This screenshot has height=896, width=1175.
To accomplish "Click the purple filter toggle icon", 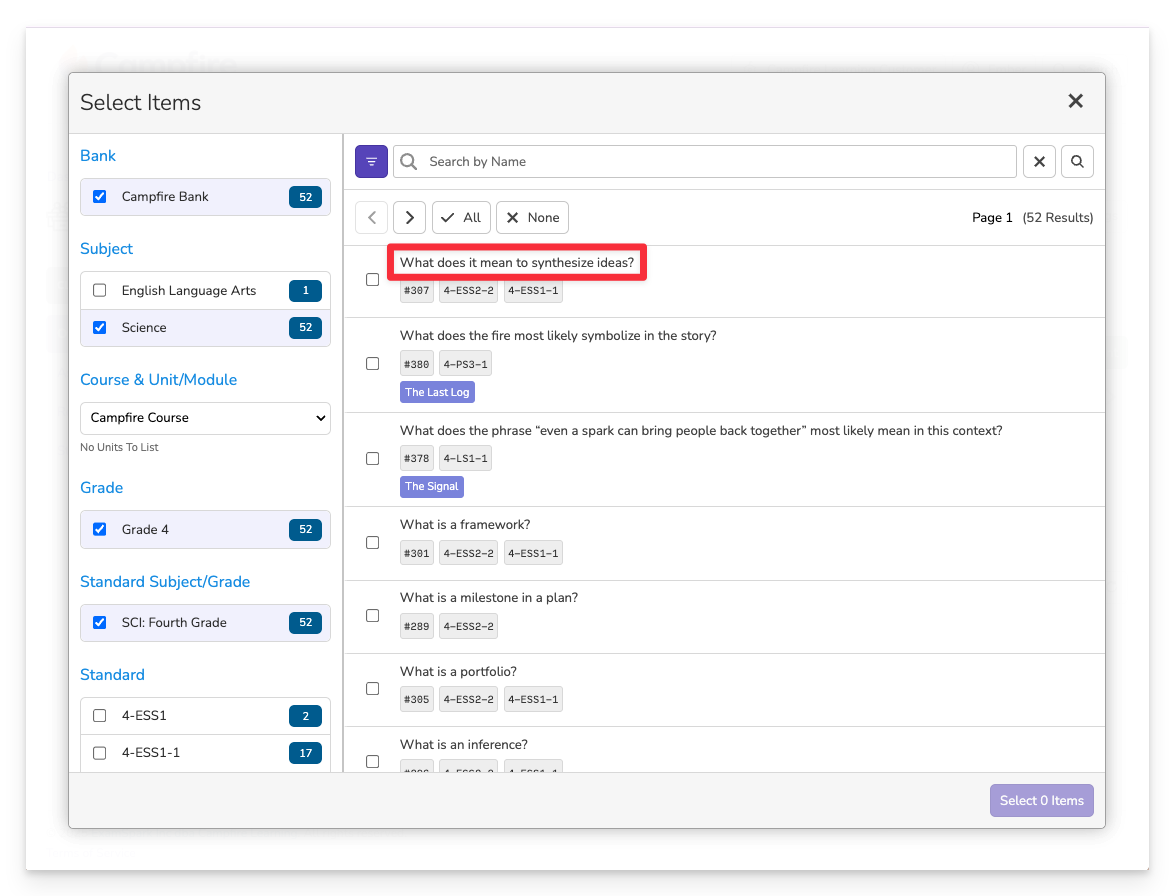I will pyautogui.click(x=371, y=161).
